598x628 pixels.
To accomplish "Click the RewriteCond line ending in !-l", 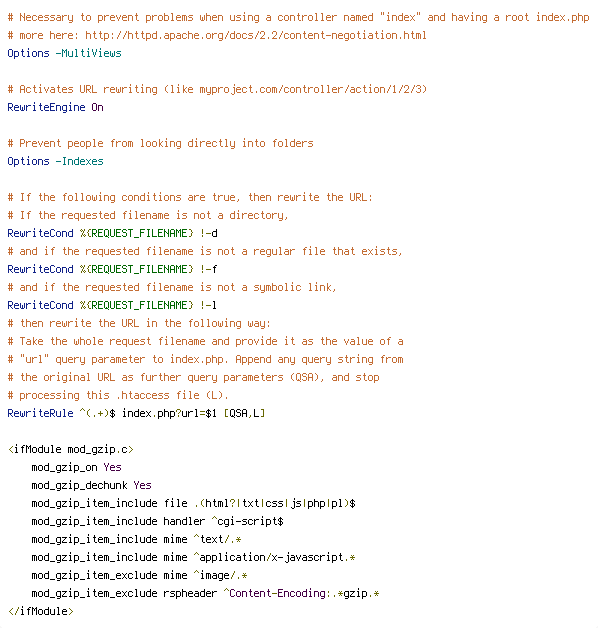I will click(x=112, y=305).
